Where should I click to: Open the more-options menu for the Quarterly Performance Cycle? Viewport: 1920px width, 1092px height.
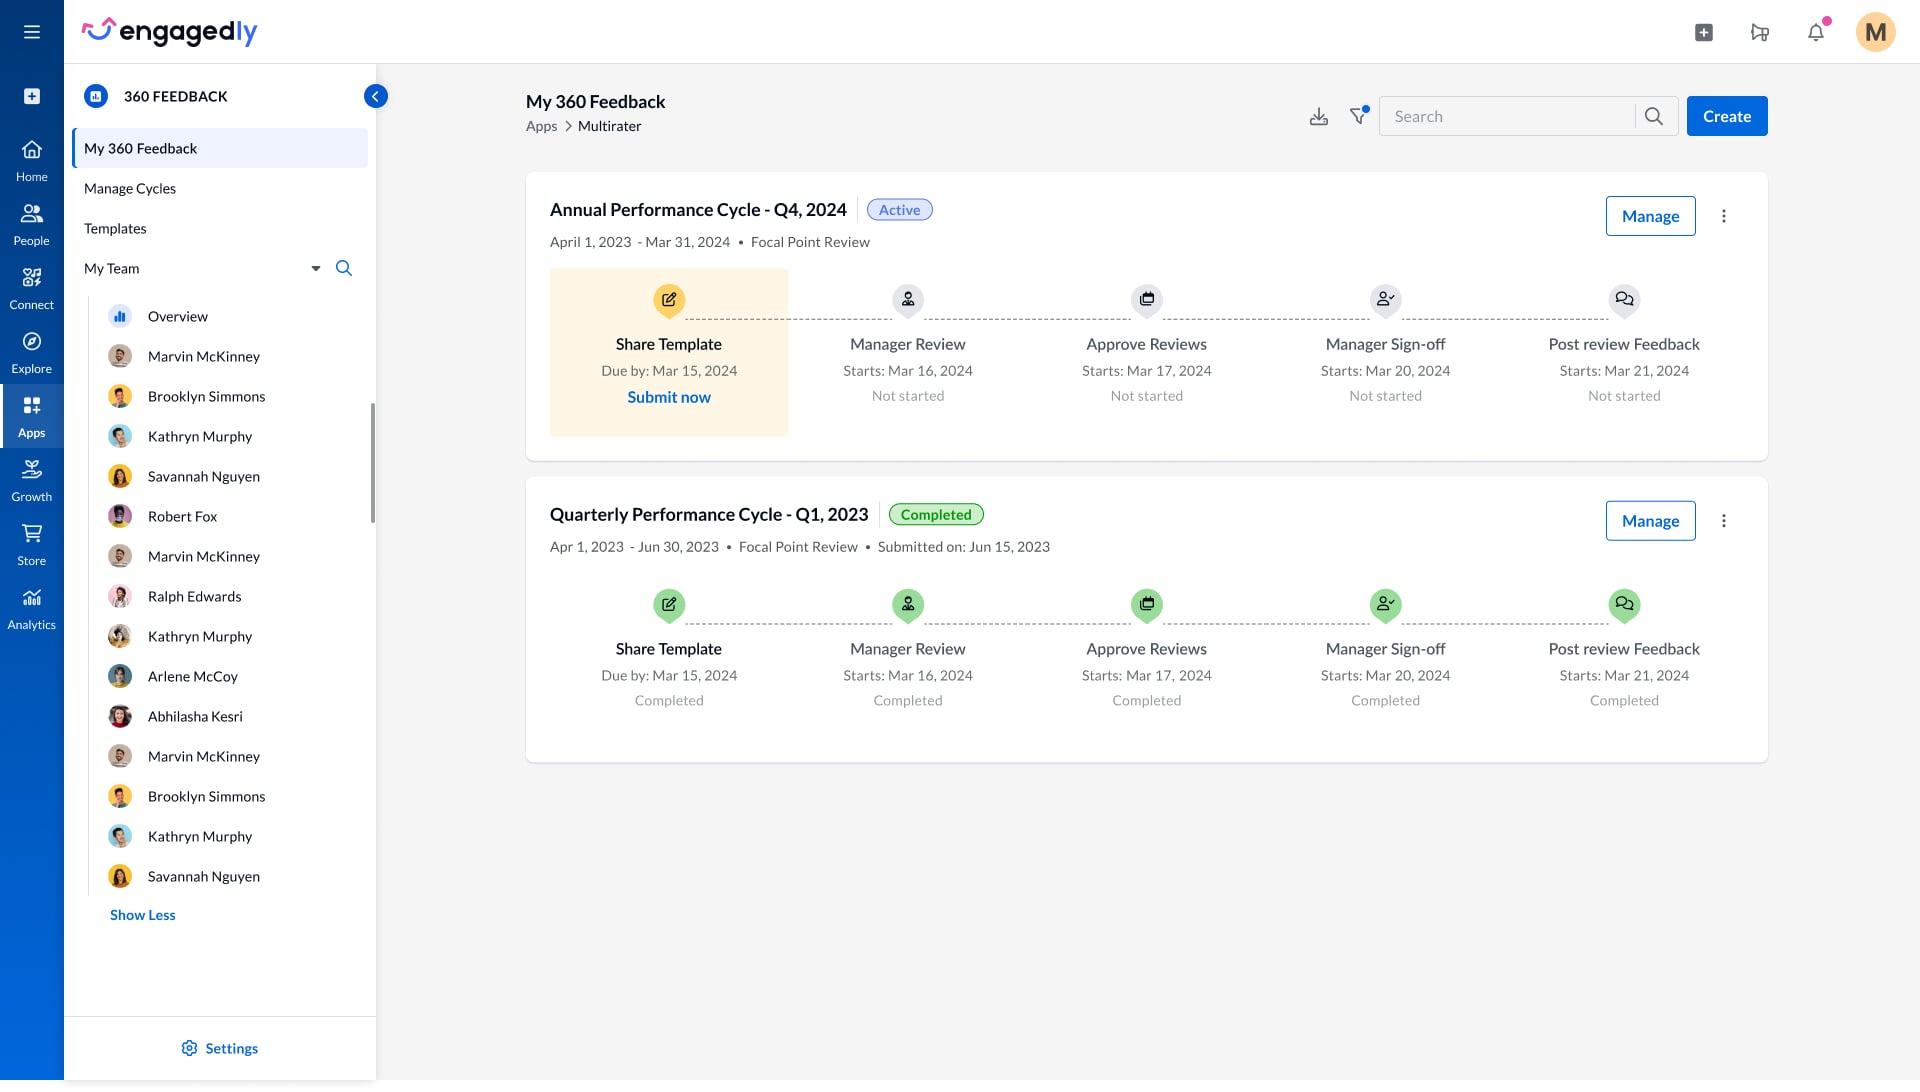pos(1724,521)
